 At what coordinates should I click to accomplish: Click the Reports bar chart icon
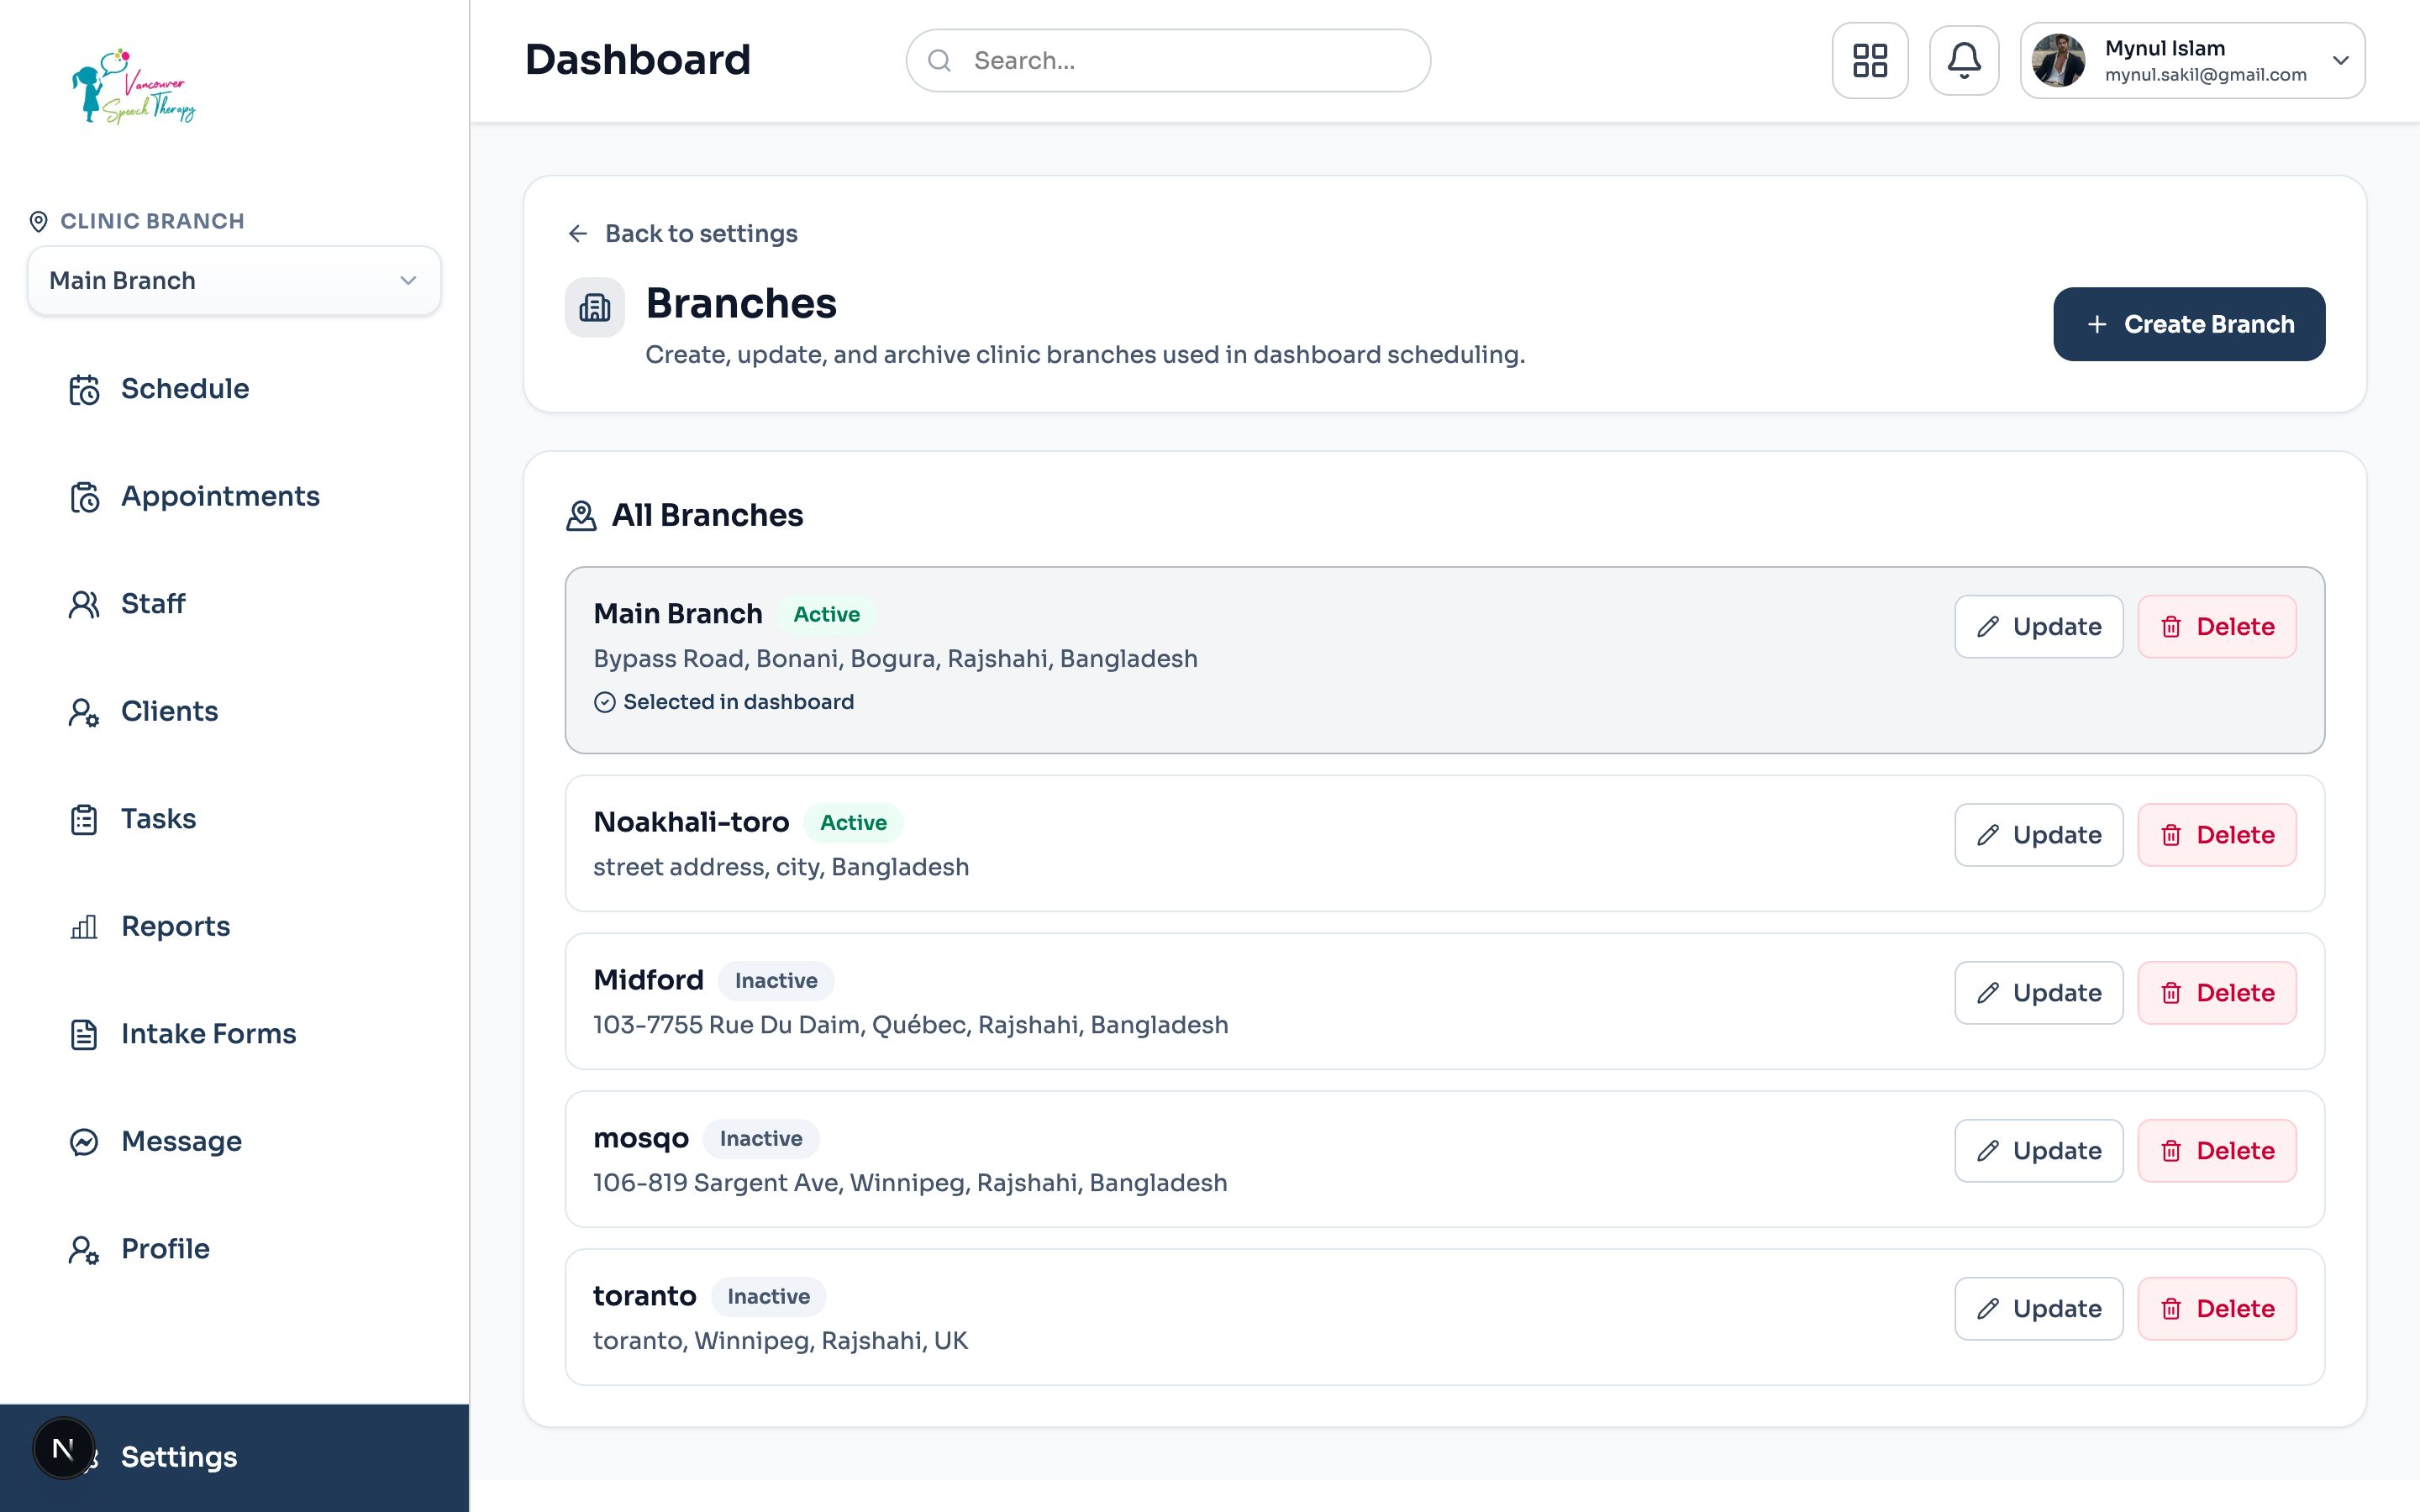84,926
